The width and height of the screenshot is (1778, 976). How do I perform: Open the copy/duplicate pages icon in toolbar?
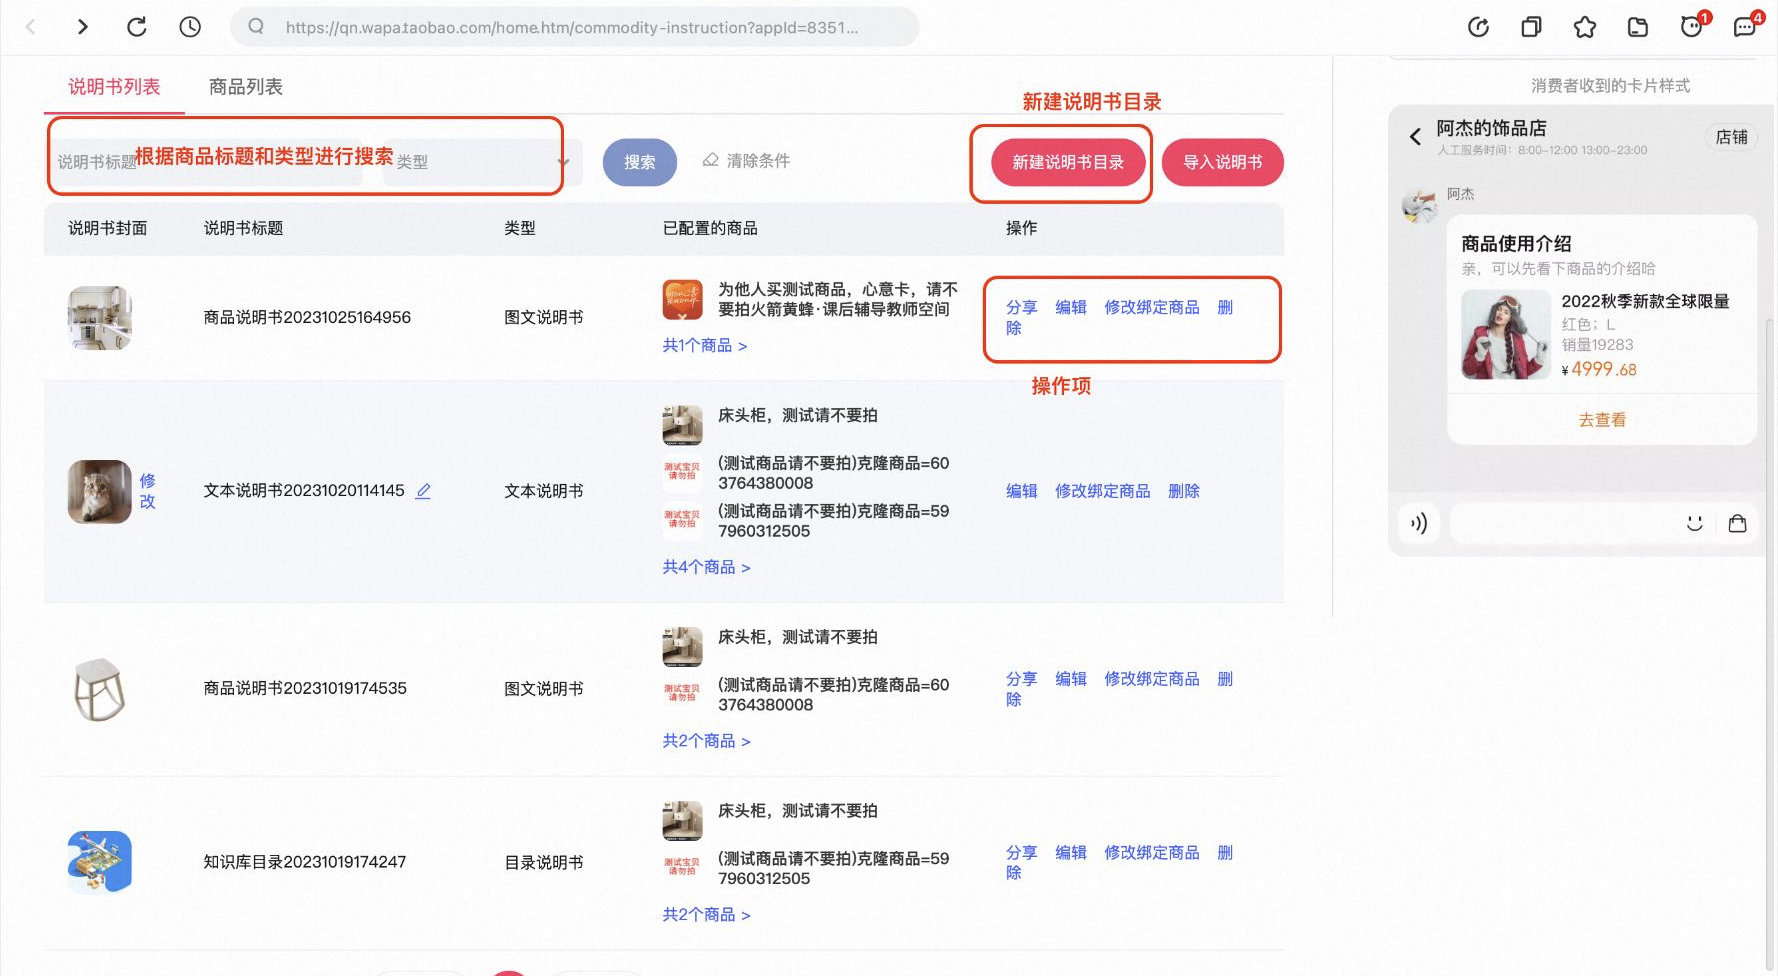click(1531, 27)
